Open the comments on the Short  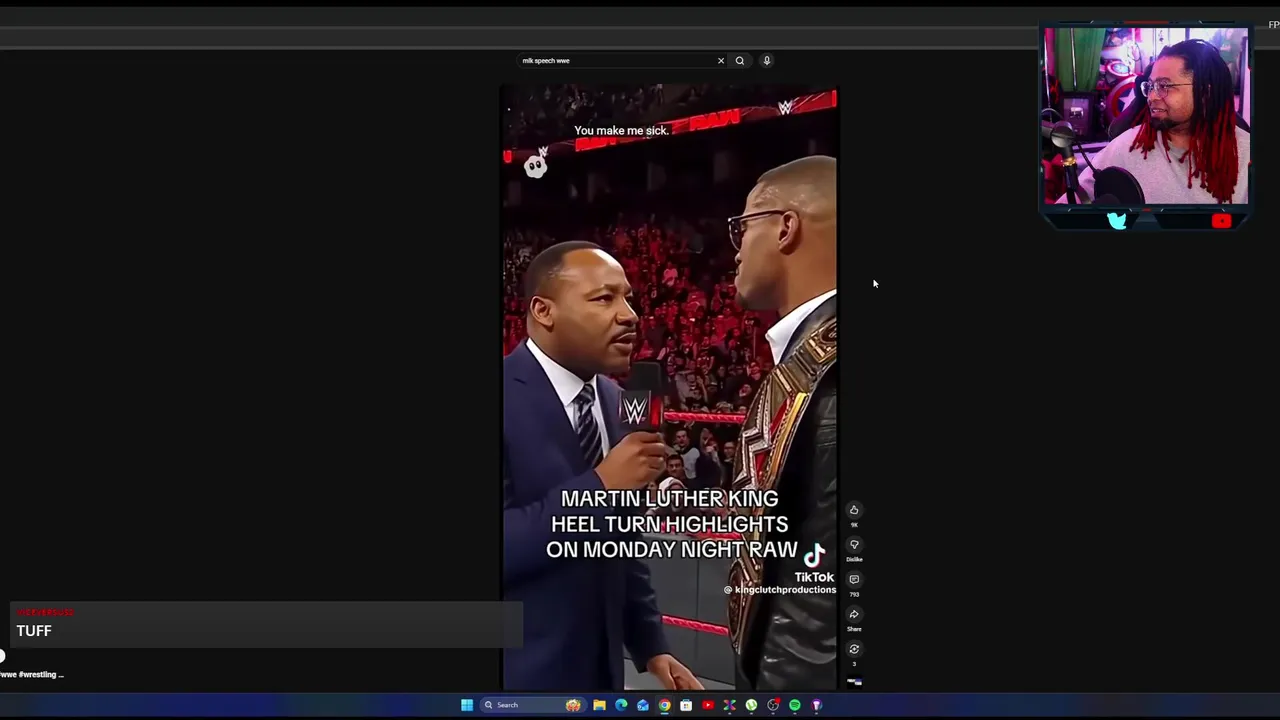(854, 579)
